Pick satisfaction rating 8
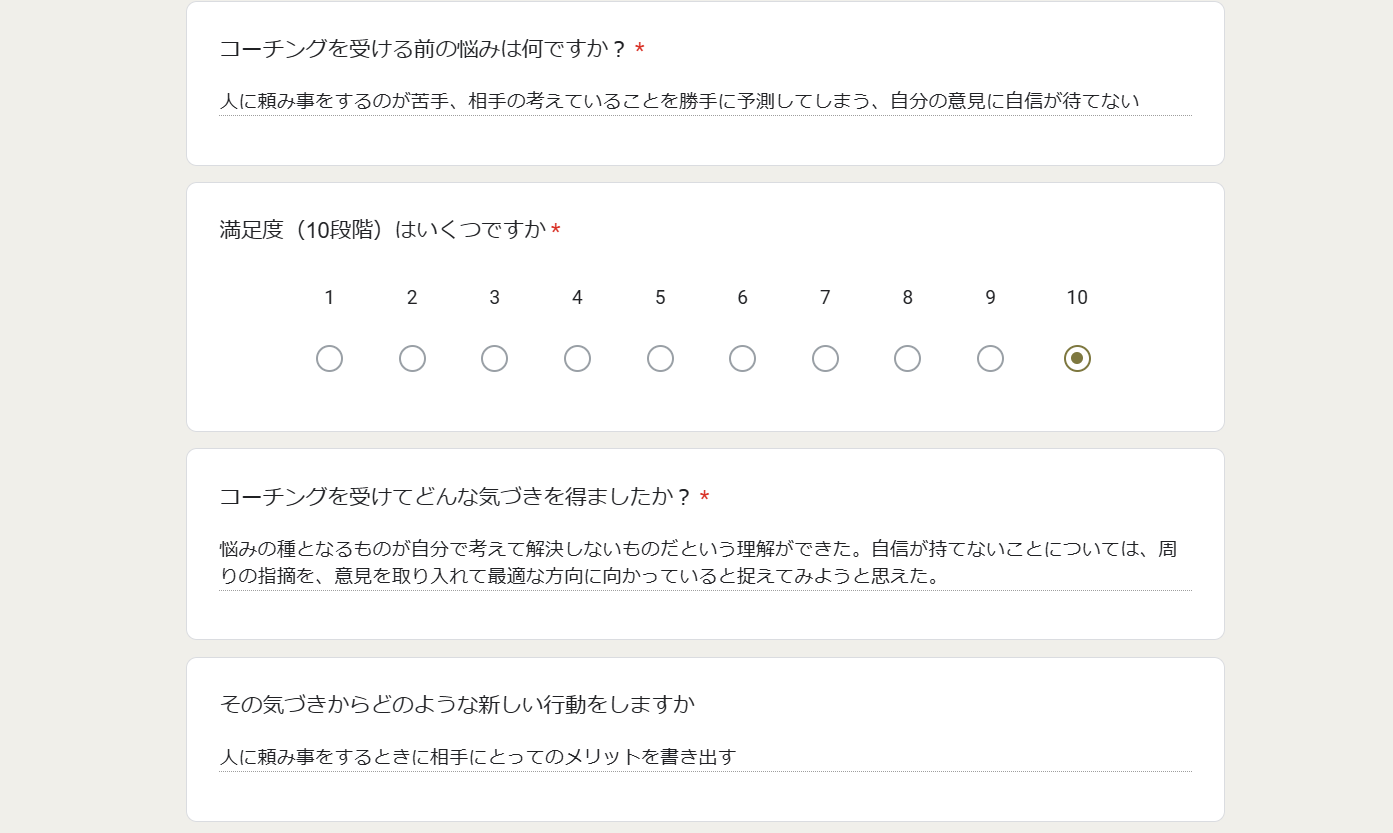This screenshot has height=833, width=1393. (907, 358)
